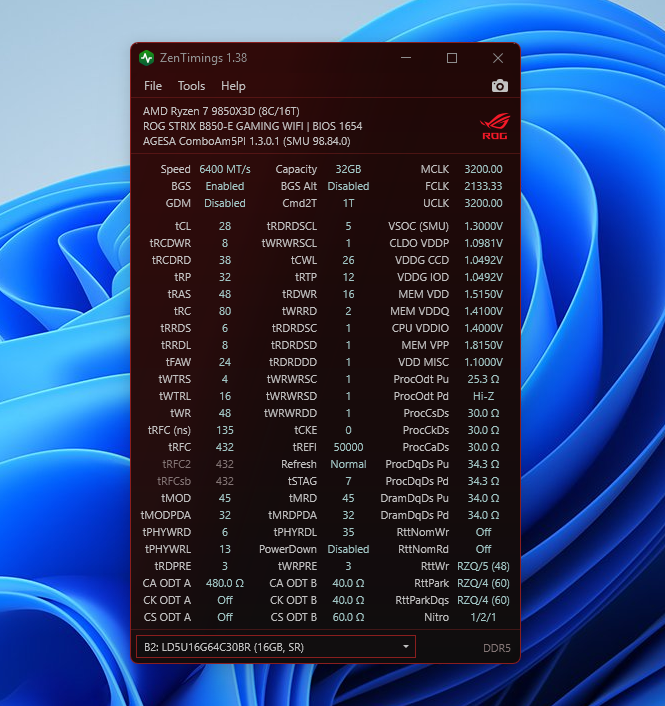The image size is (665, 706).
Task: Click the tRC value 80
Action: (225, 311)
